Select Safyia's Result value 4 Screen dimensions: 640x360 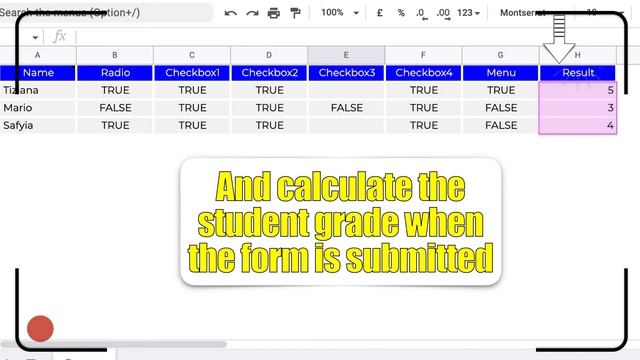(x=578, y=125)
